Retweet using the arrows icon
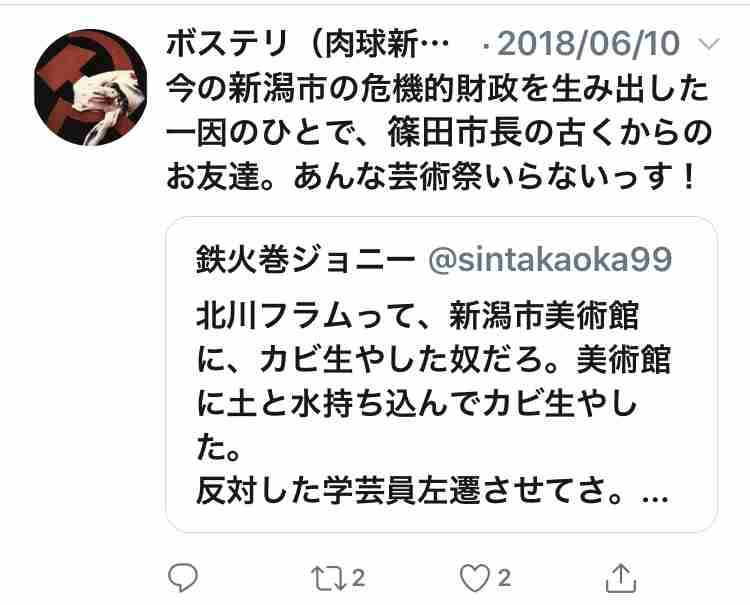The height and width of the screenshot is (605, 750). pyautogui.click(x=328, y=578)
